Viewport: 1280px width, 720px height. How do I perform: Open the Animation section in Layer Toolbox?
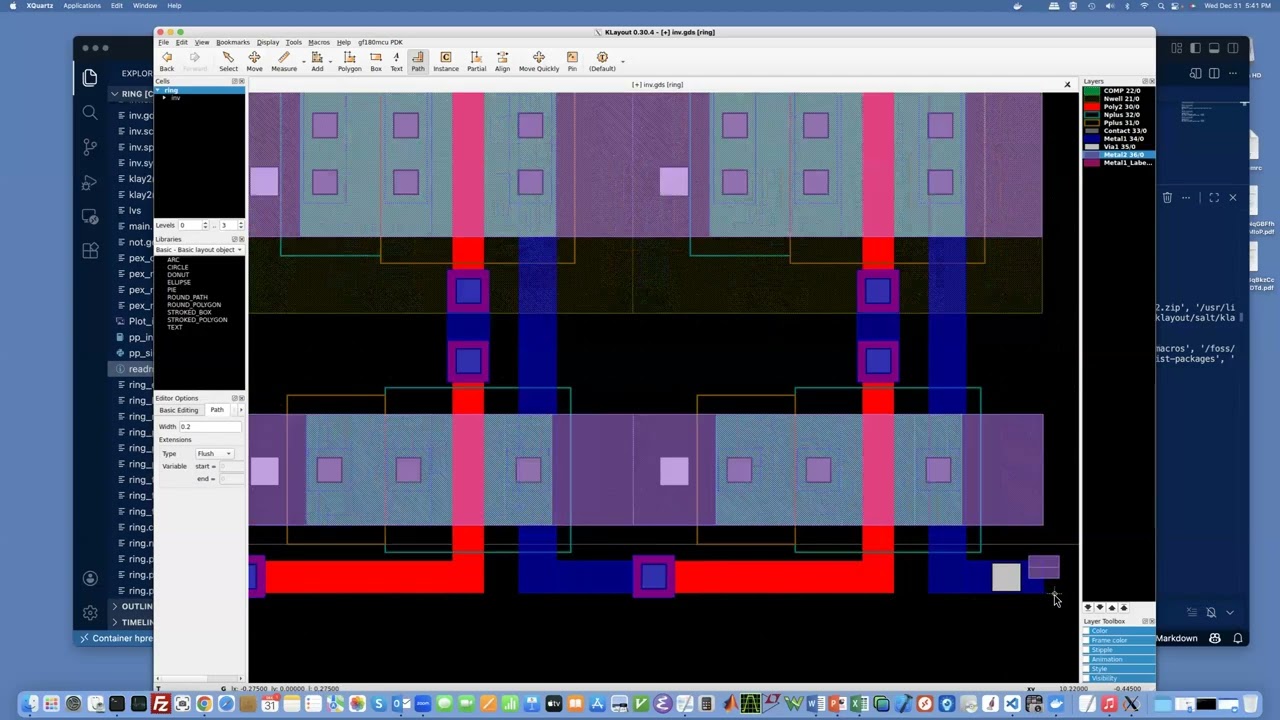(1119, 659)
